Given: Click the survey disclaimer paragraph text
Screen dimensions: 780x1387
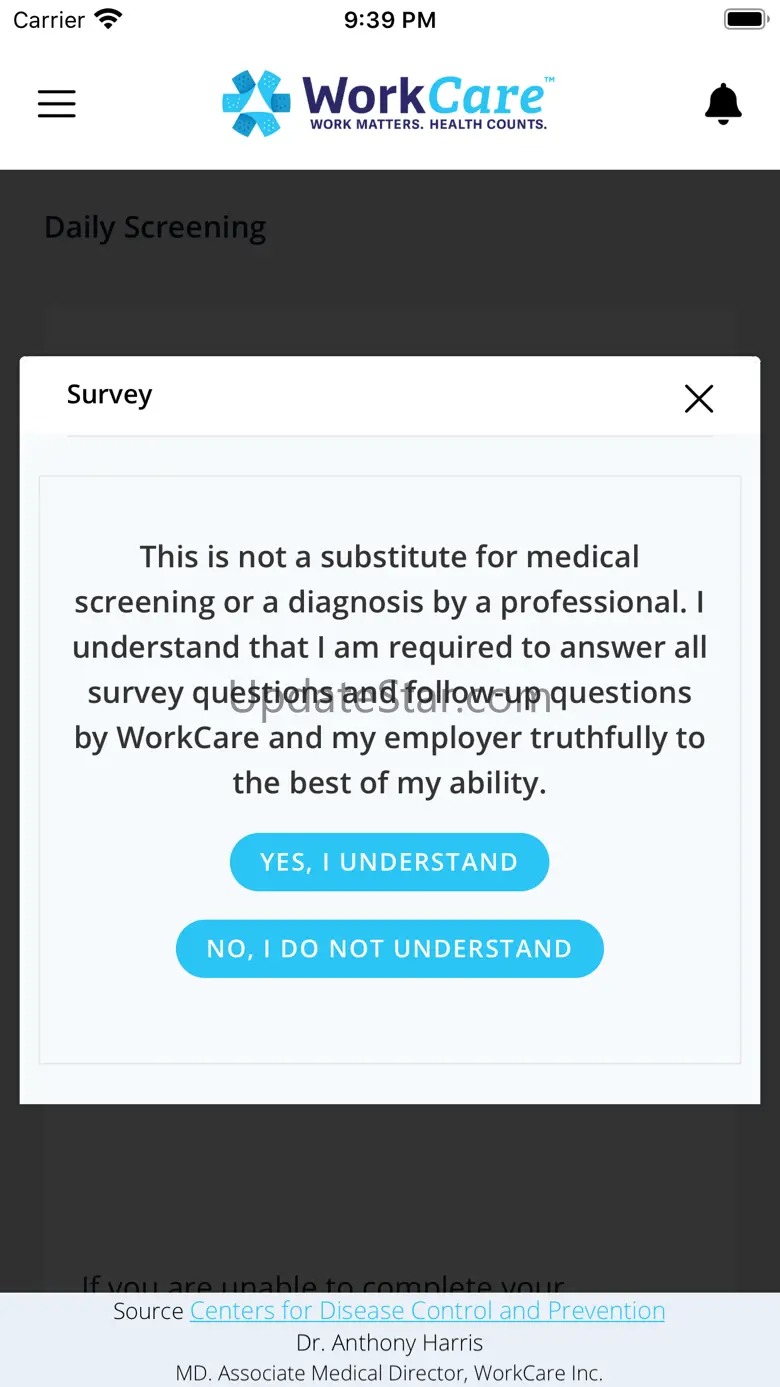Looking at the screenshot, I should point(390,669).
